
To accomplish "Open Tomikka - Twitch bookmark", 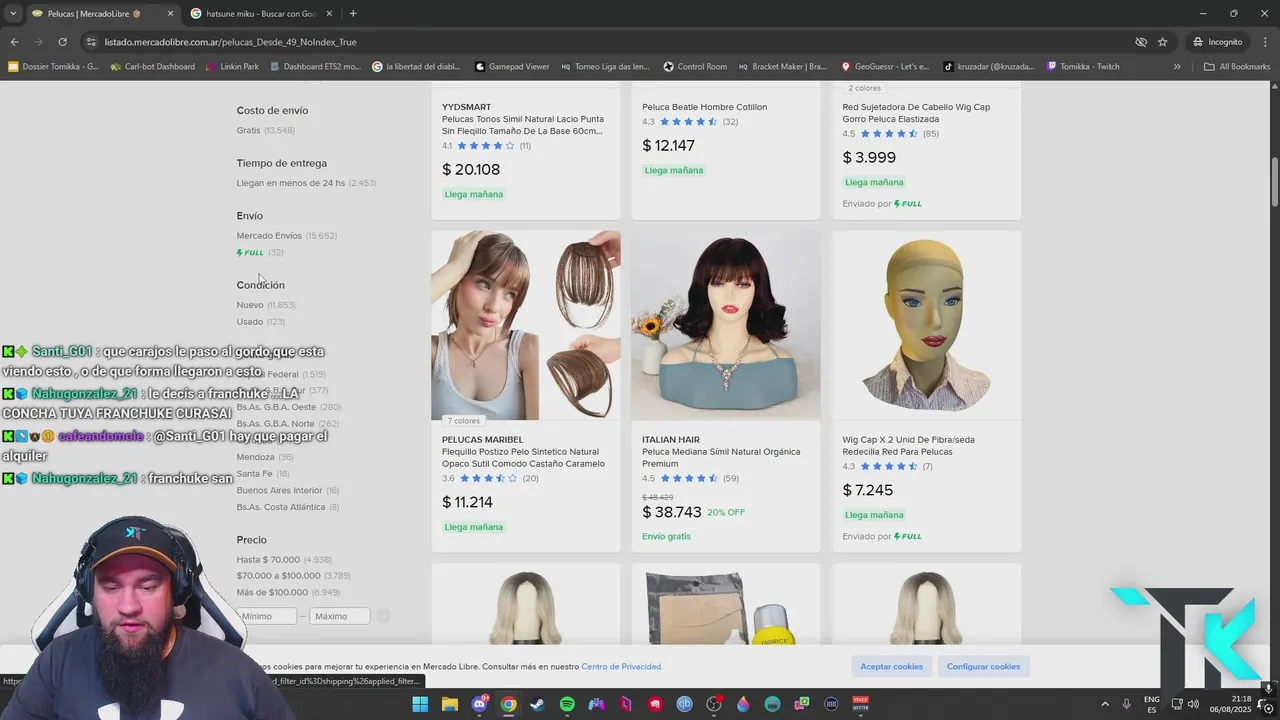I will tap(1083, 67).
